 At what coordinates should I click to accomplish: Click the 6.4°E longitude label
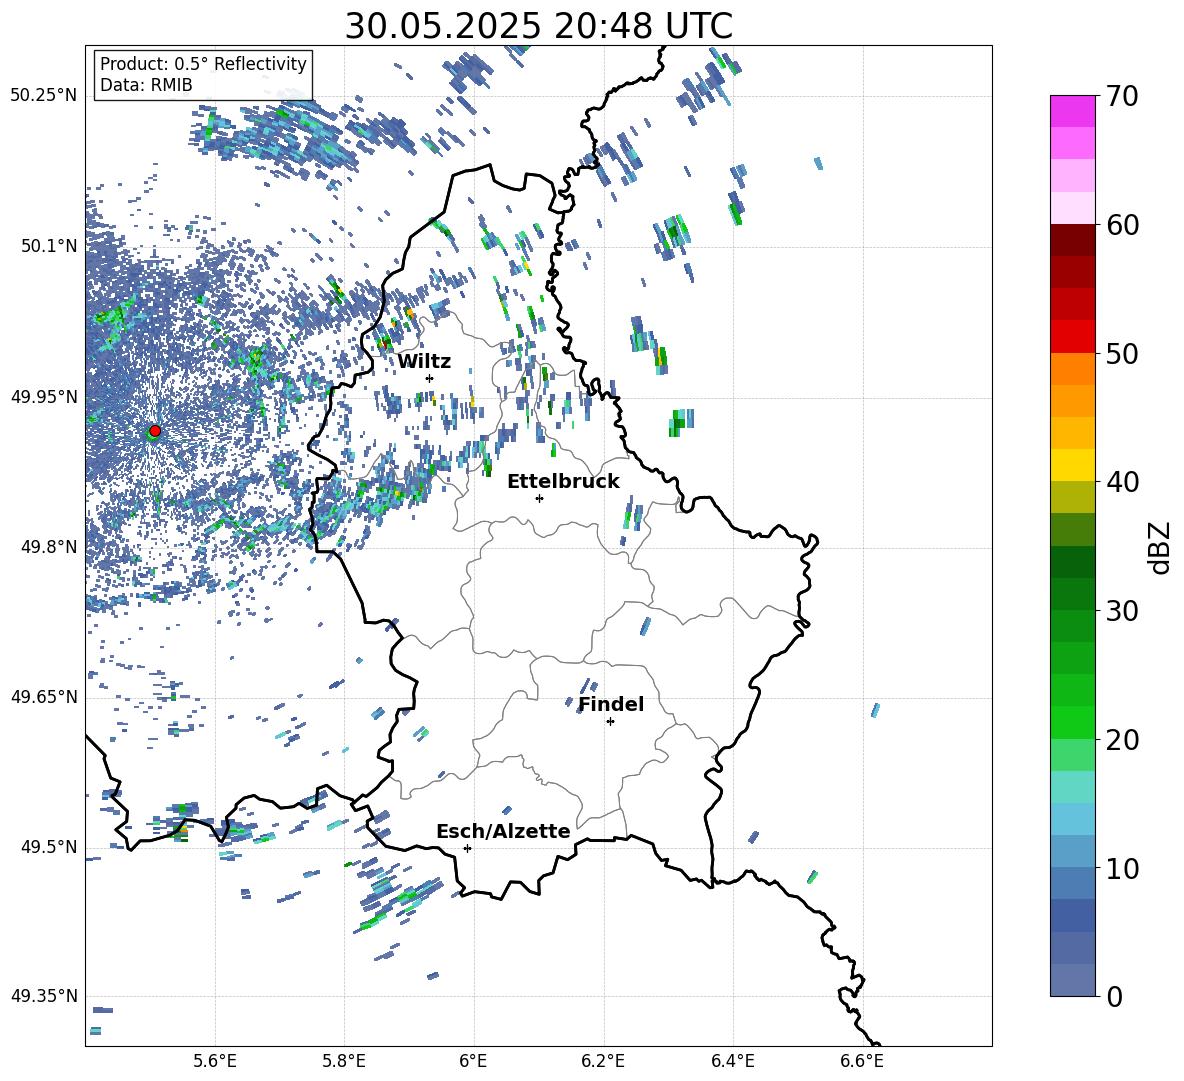click(x=732, y=1061)
